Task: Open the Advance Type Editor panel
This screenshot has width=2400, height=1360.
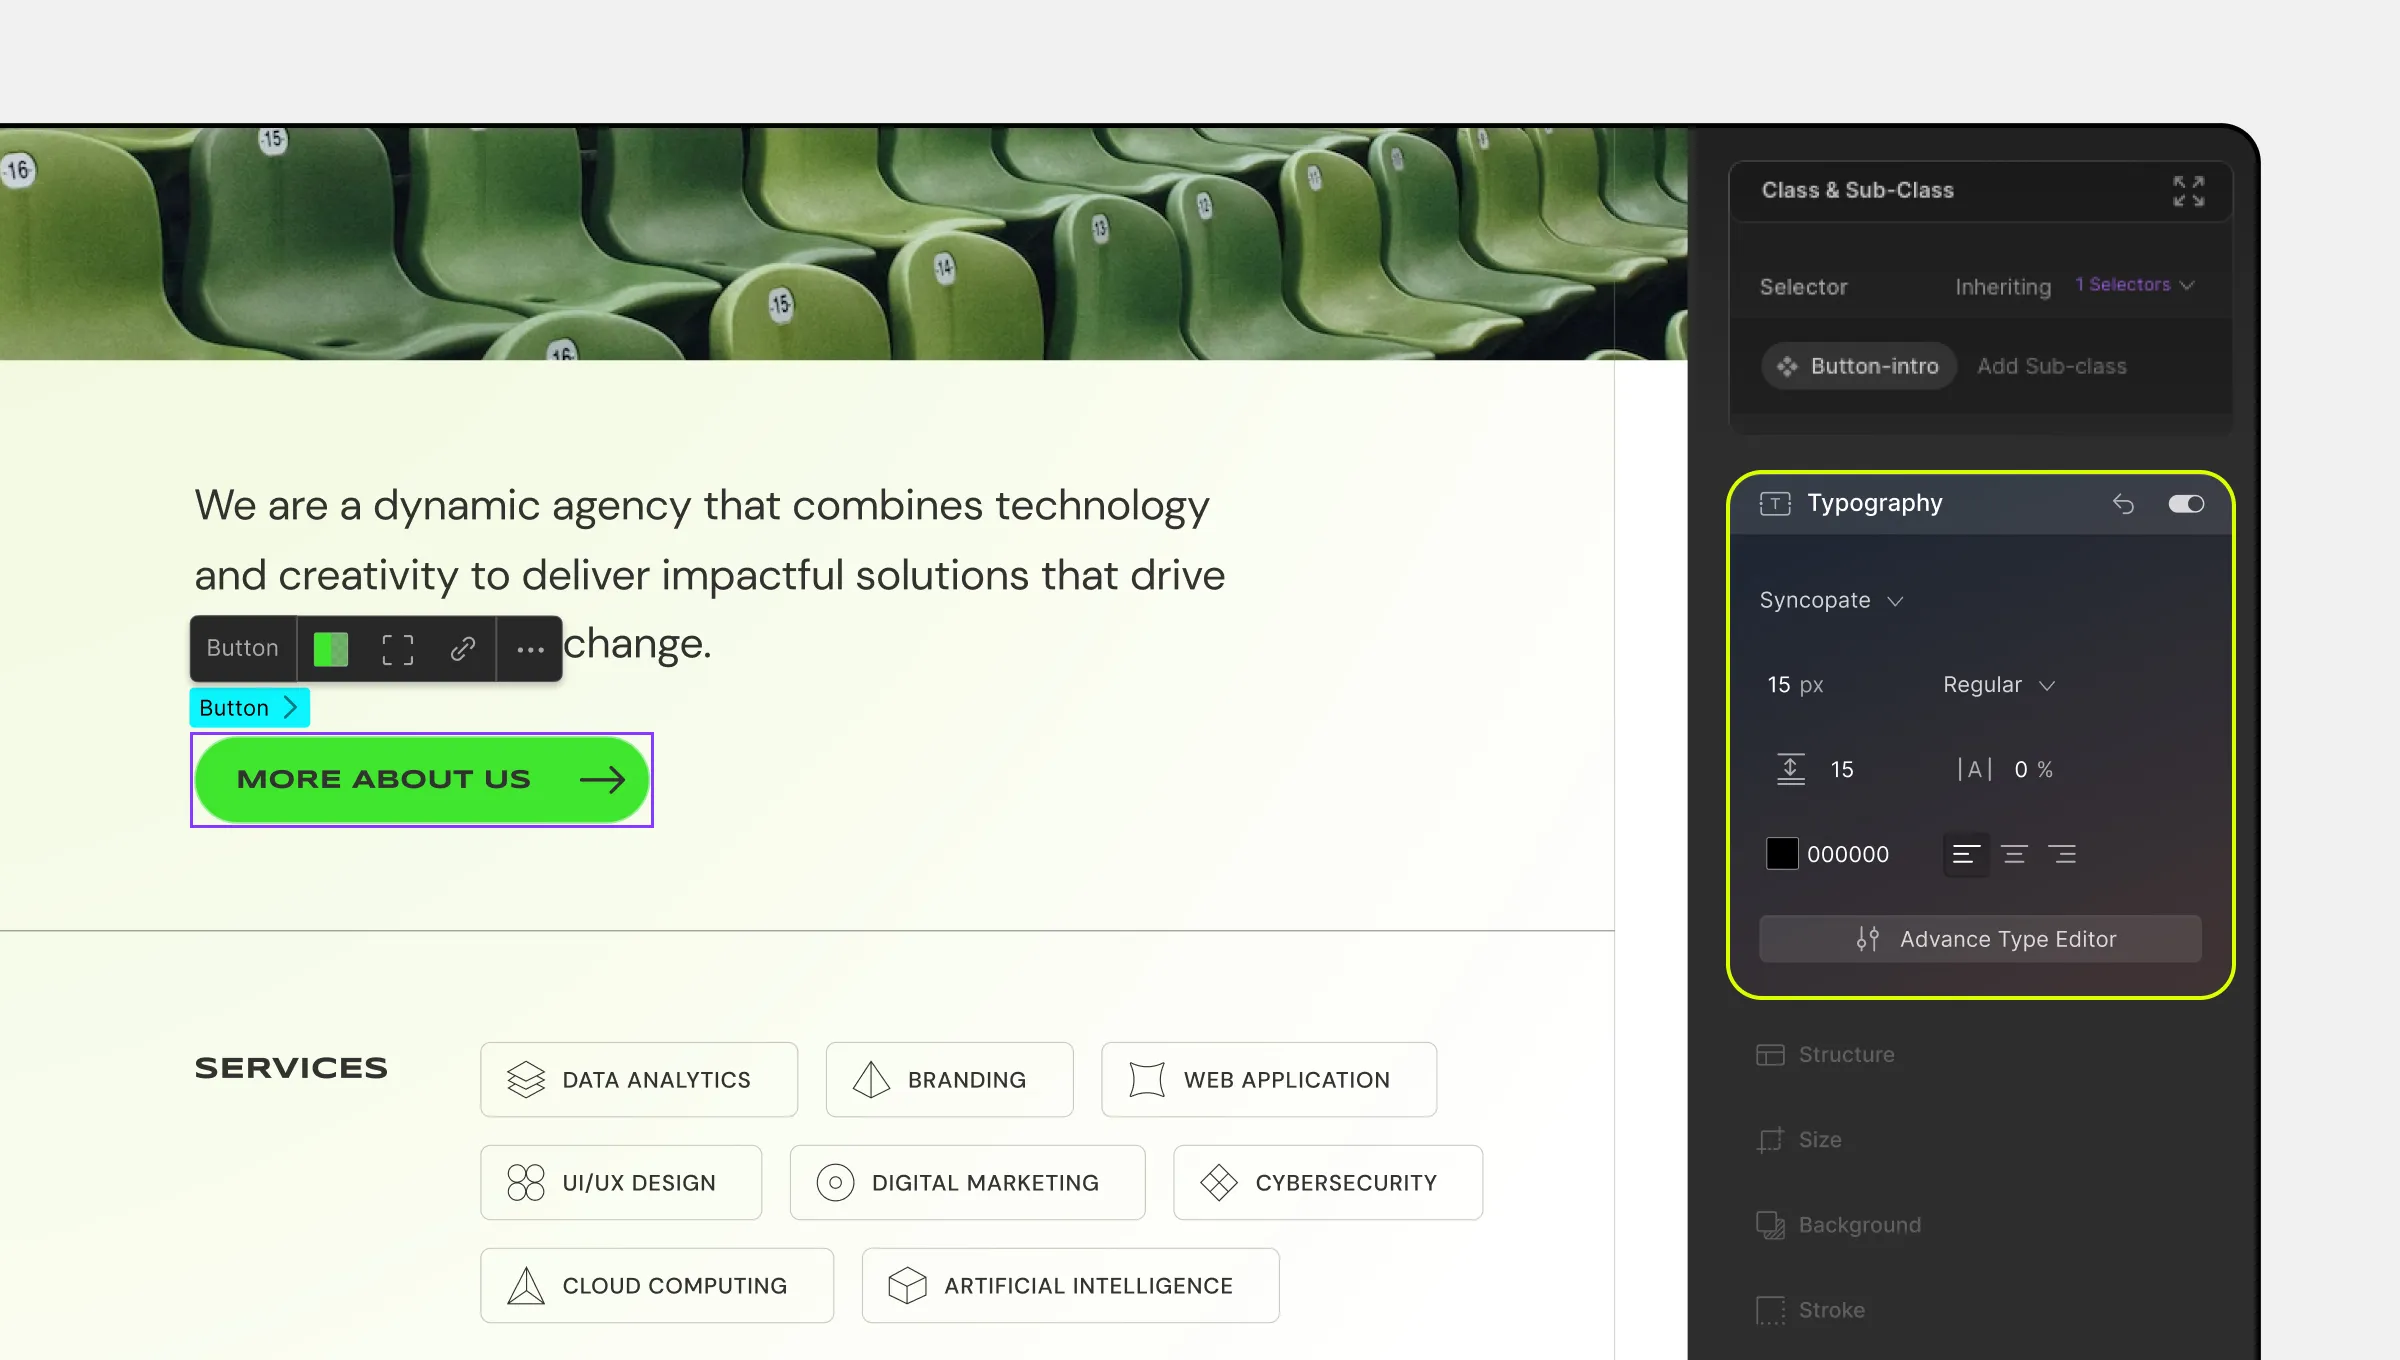Action: [1981, 938]
